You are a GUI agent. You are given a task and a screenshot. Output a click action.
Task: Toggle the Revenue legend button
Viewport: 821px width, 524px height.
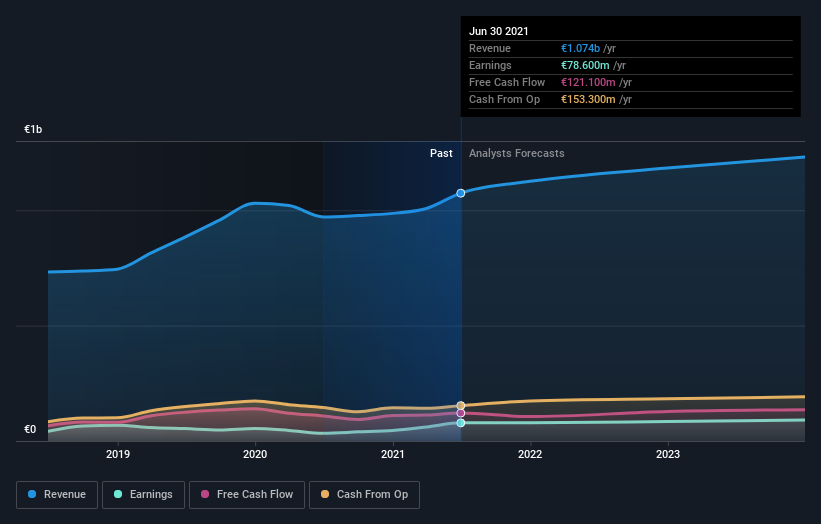pos(57,495)
